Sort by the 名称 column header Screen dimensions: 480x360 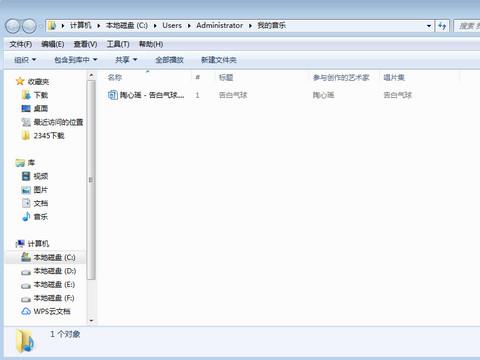[115, 78]
